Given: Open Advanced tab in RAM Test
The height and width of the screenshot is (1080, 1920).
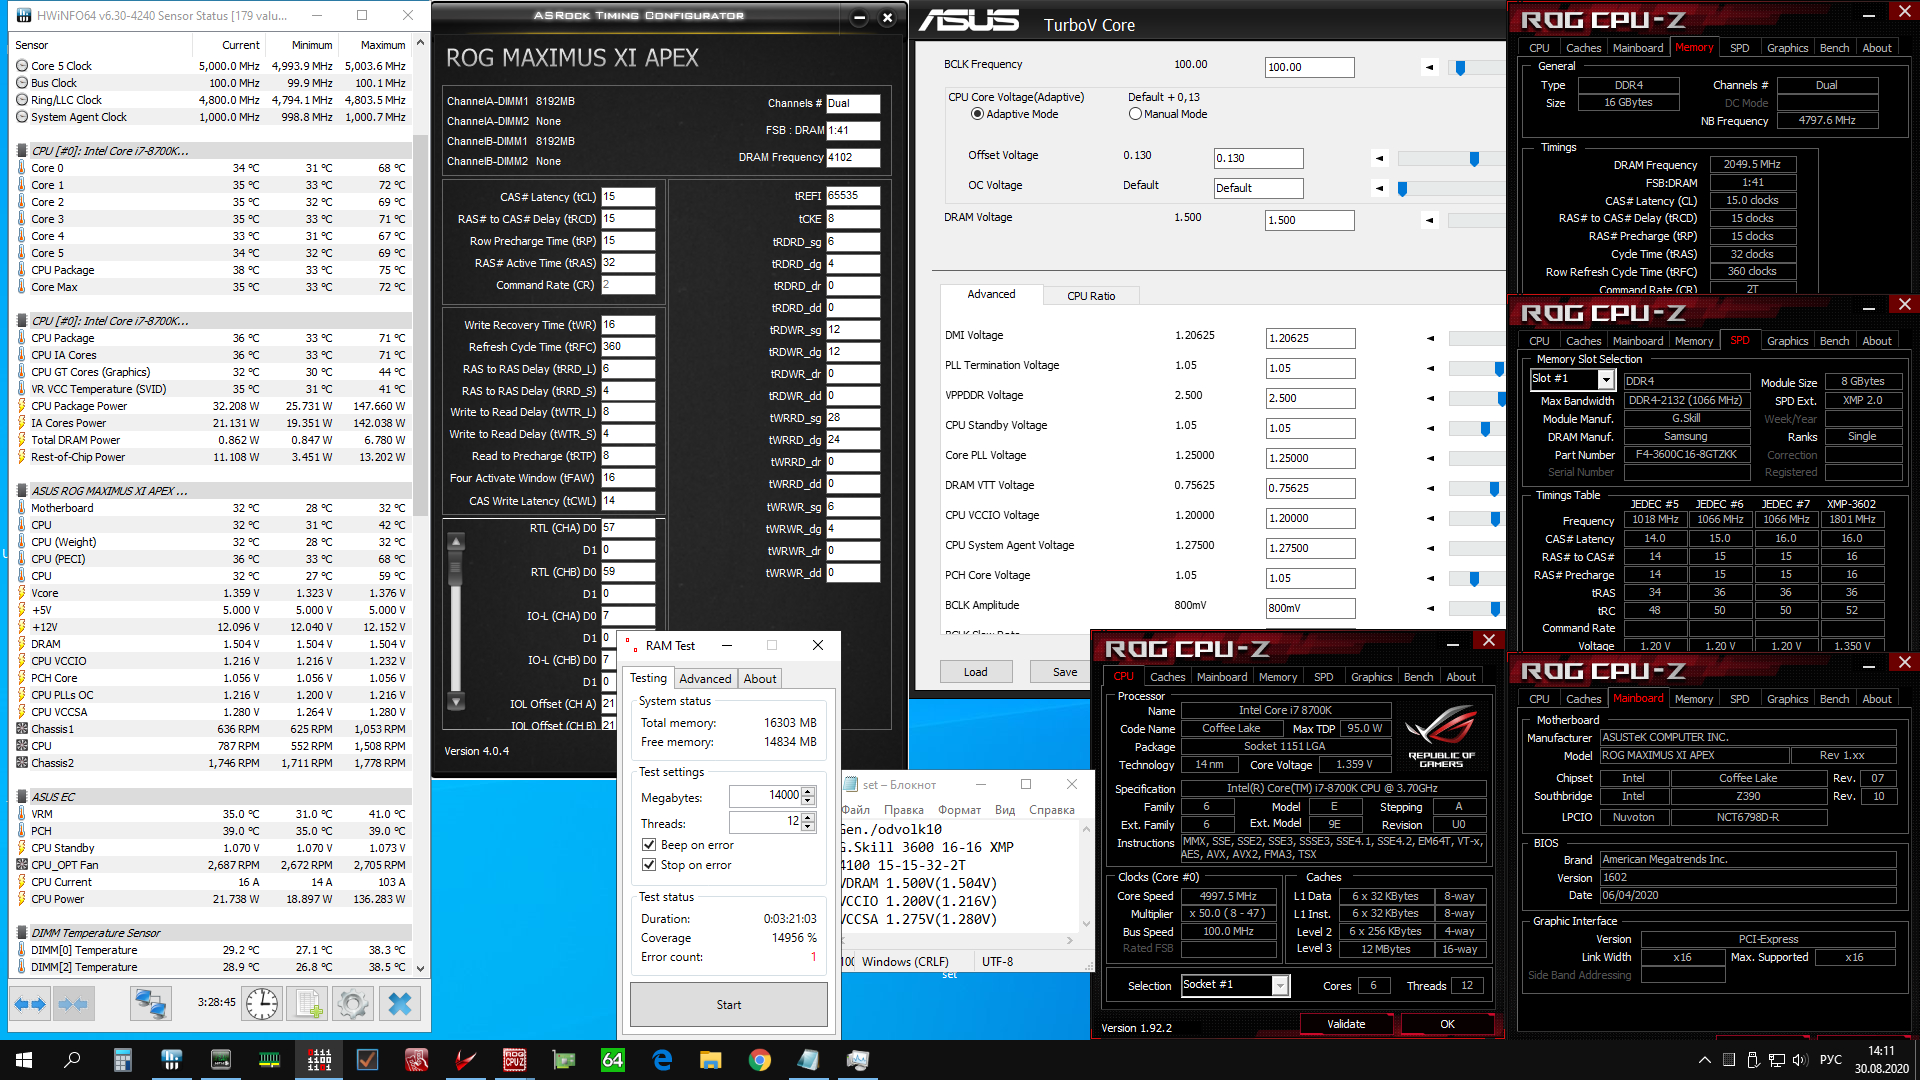Looking at the screenshot, I should (705, 679).
